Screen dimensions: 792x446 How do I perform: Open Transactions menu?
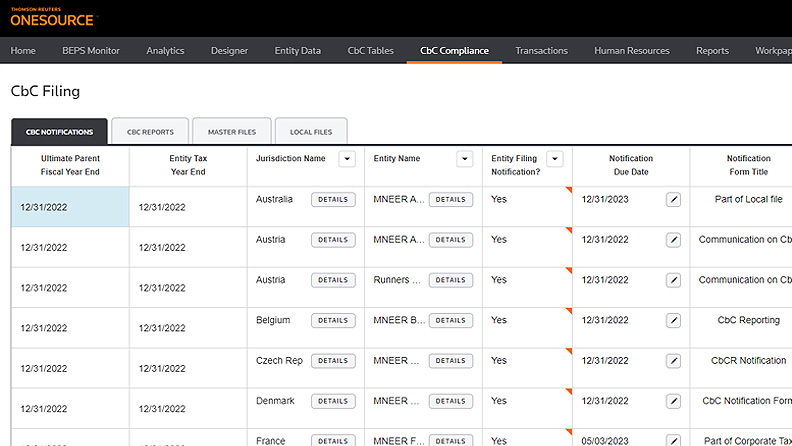click(x=541, y=51)
